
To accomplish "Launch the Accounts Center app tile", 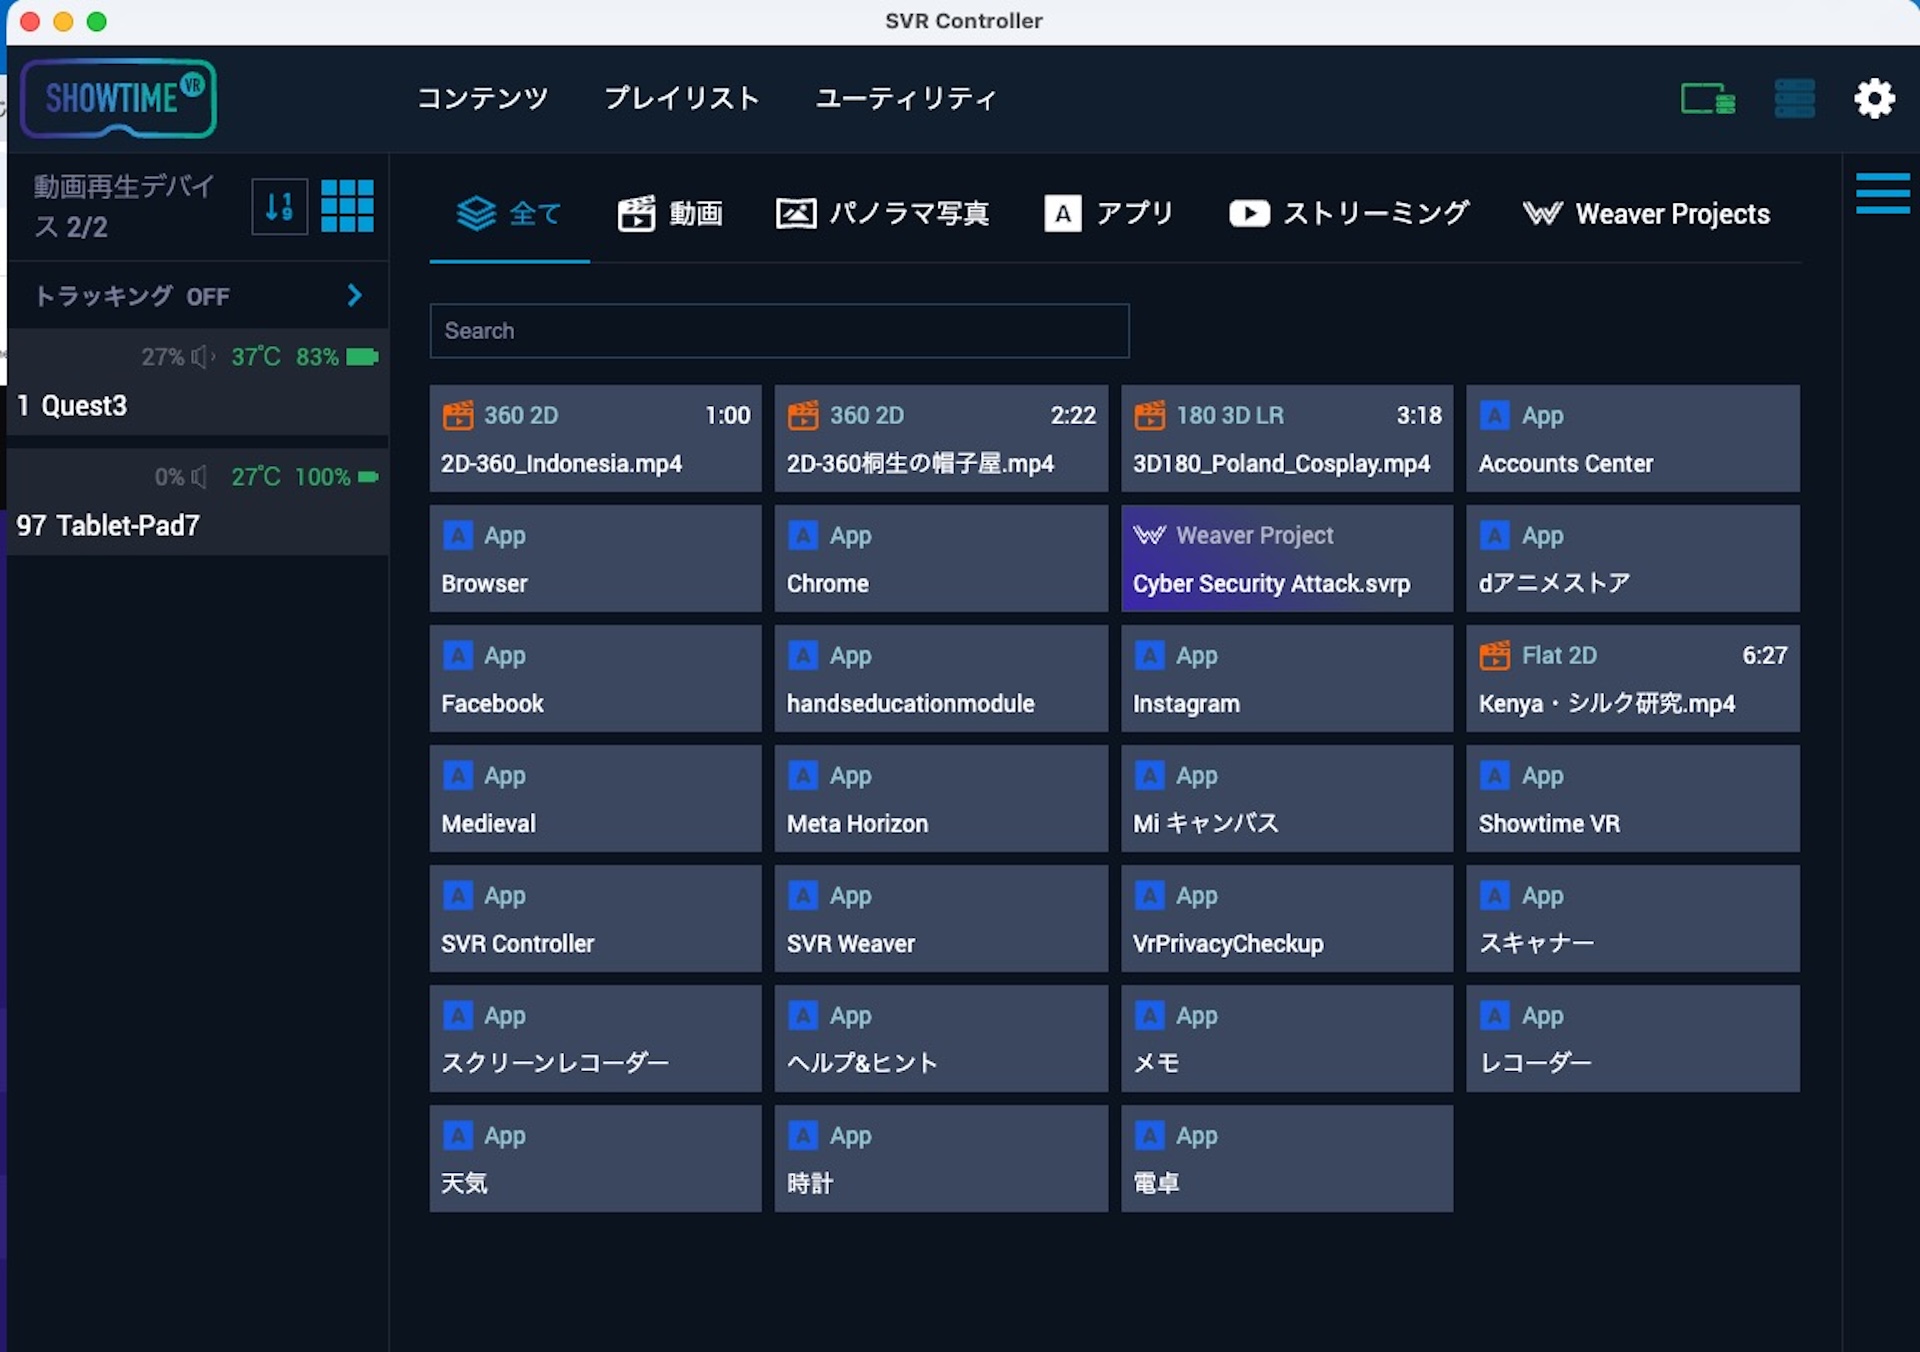I will (x=1633, y=439).
